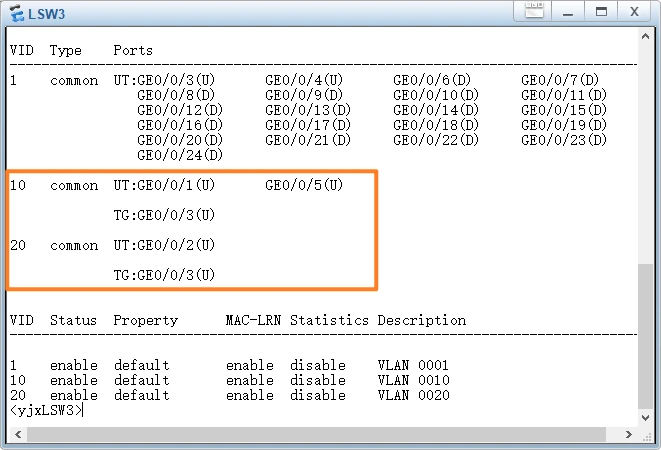
Task: Maximize the LSW3 terminal window
Action: pos(601,12)
